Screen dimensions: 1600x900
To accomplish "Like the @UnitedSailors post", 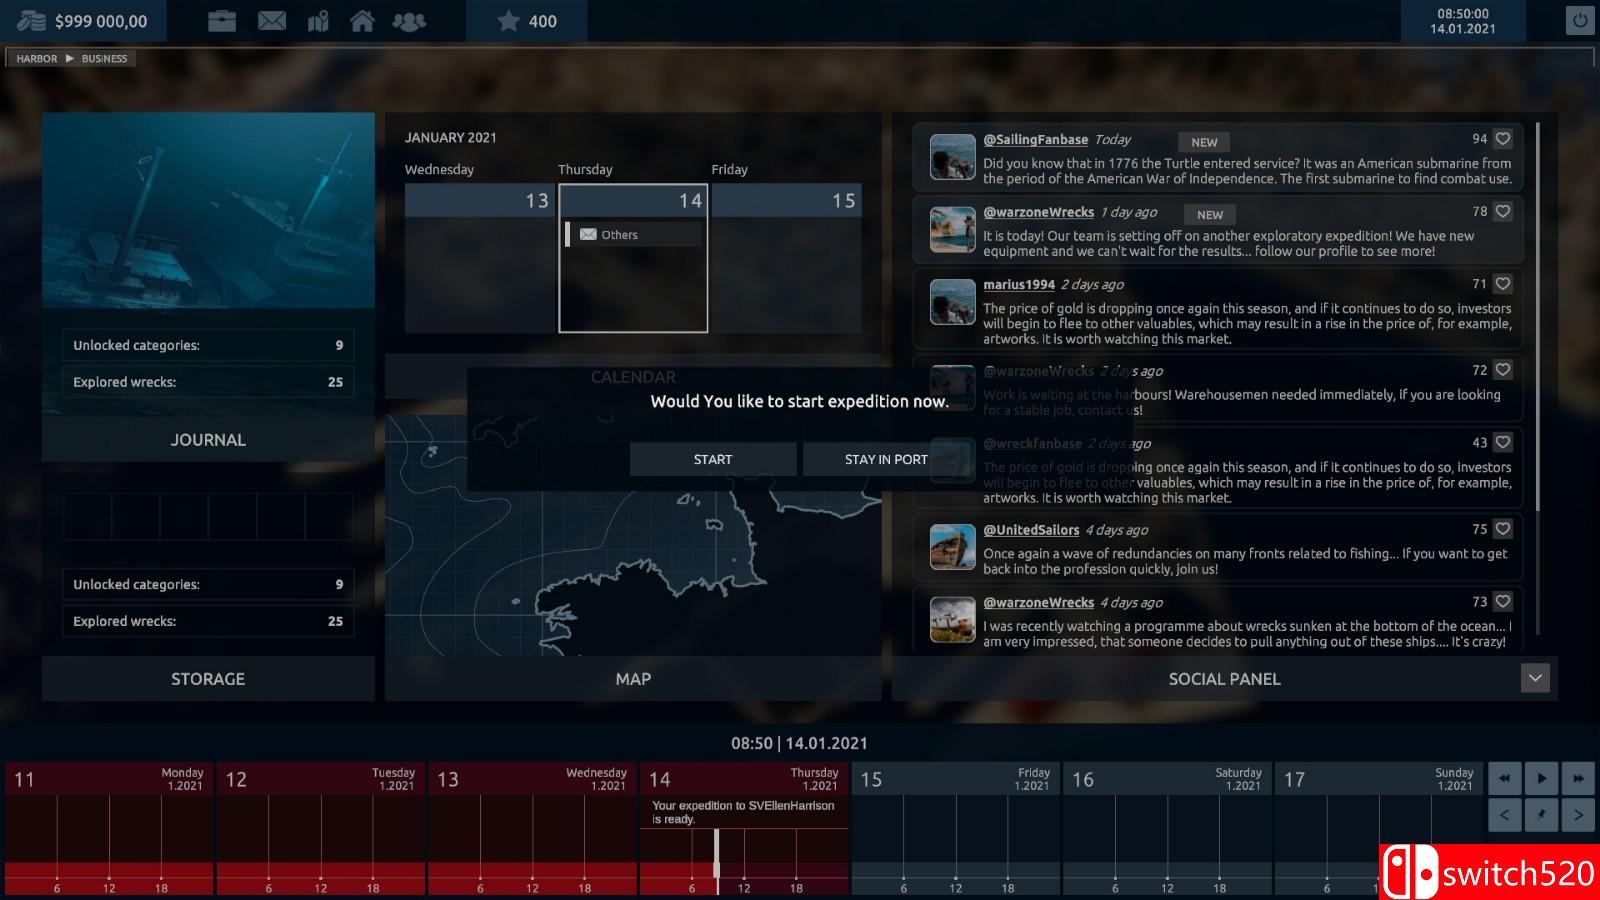I will coord(1502,529).
